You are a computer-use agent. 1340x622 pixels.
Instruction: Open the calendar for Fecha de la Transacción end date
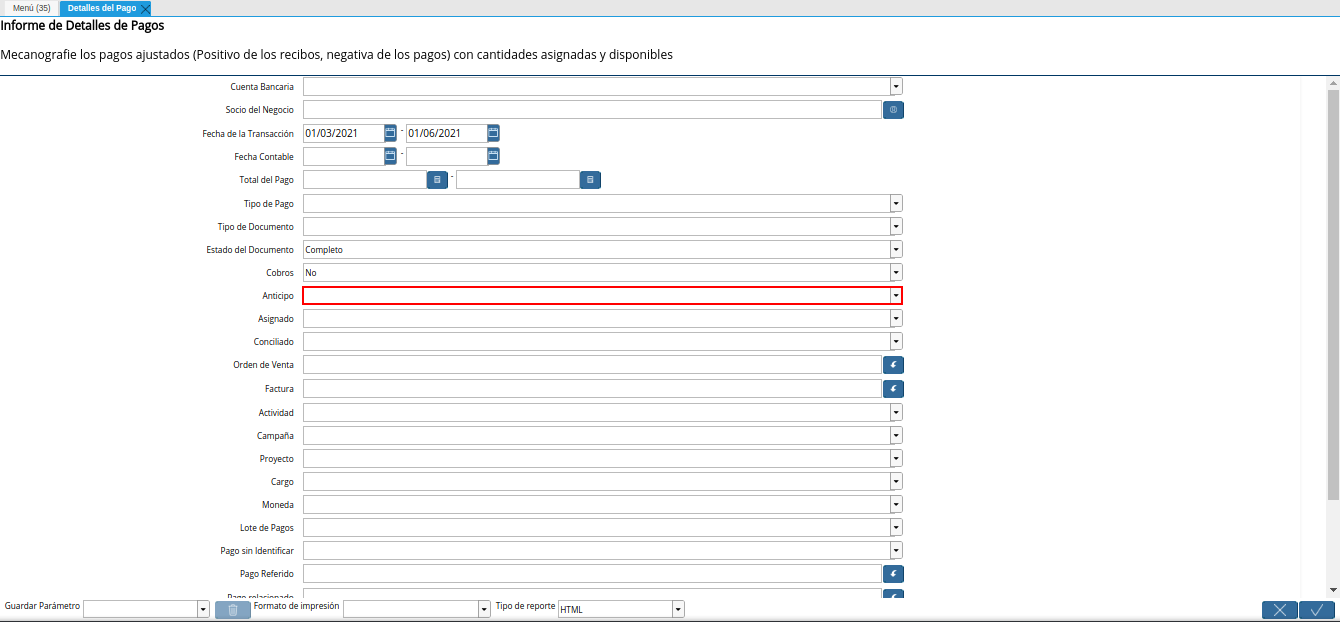coord(493,132)
